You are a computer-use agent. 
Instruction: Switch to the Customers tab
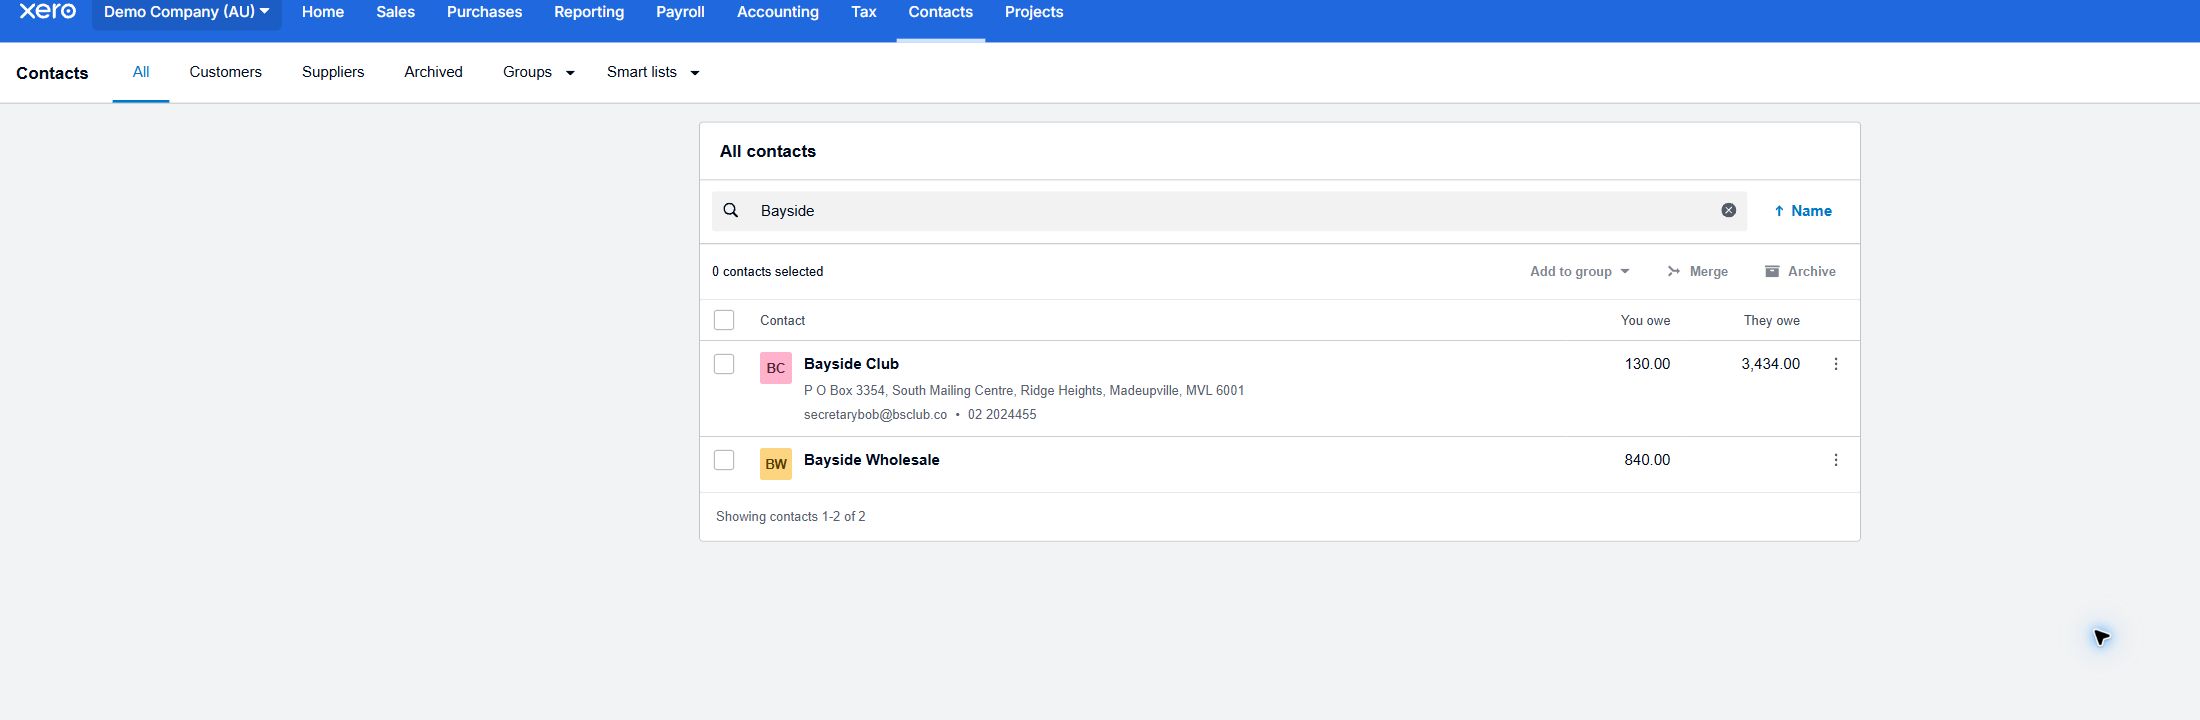tap(225, 72)
